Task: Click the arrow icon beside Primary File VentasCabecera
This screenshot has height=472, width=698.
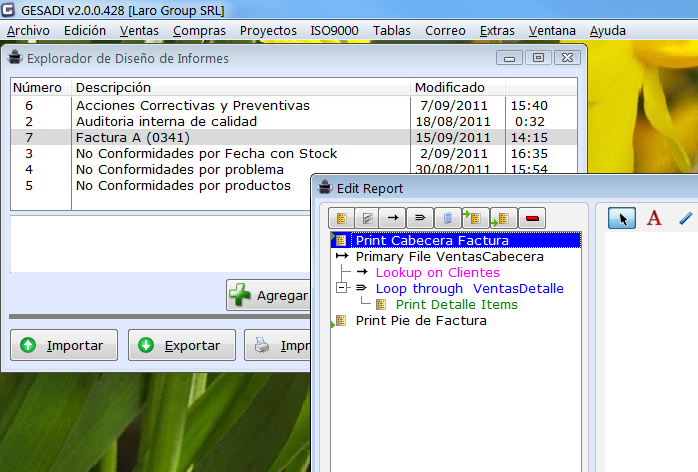Action: click(x=342, y=256)
